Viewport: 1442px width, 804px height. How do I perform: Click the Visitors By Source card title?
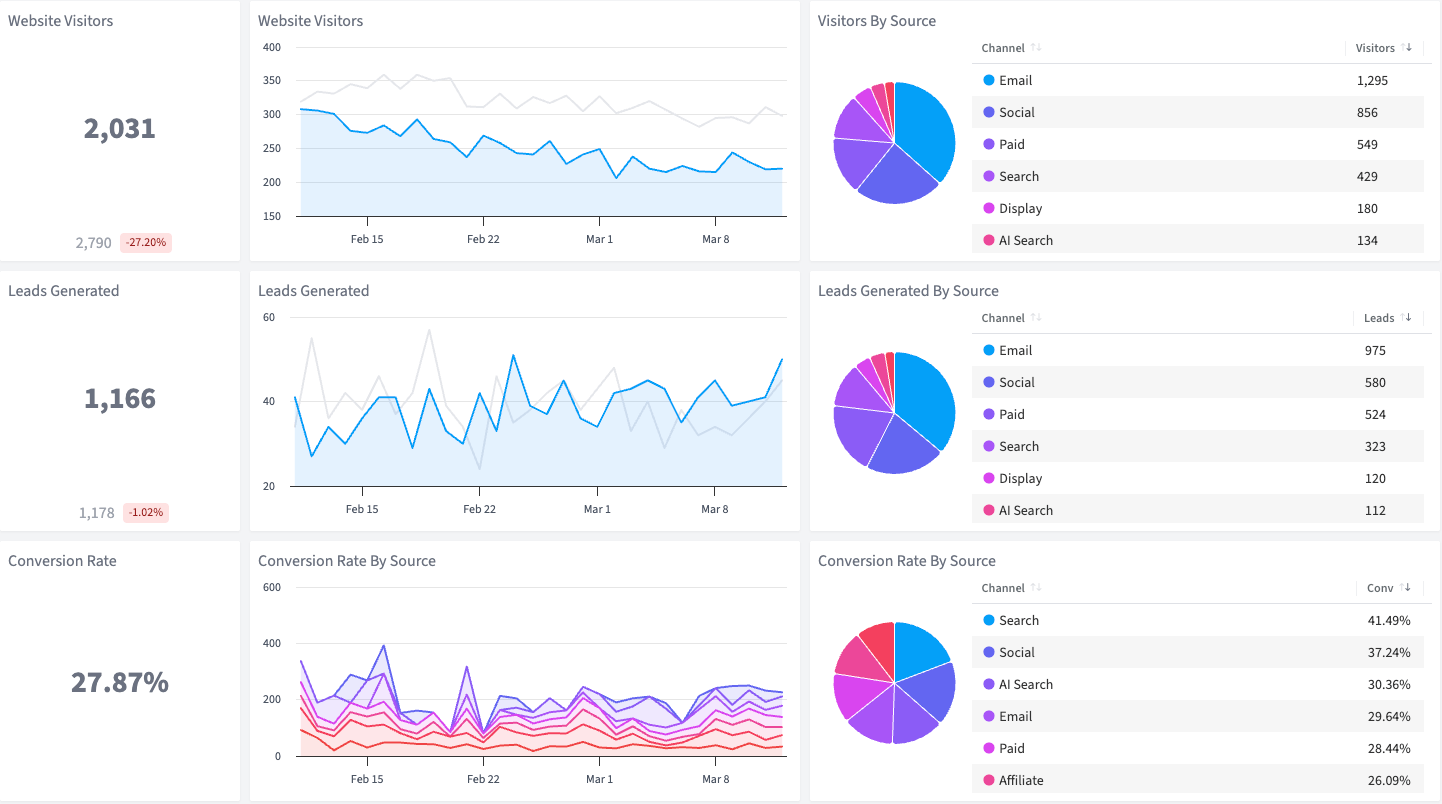pyautogui.click(x=877, y=21)
